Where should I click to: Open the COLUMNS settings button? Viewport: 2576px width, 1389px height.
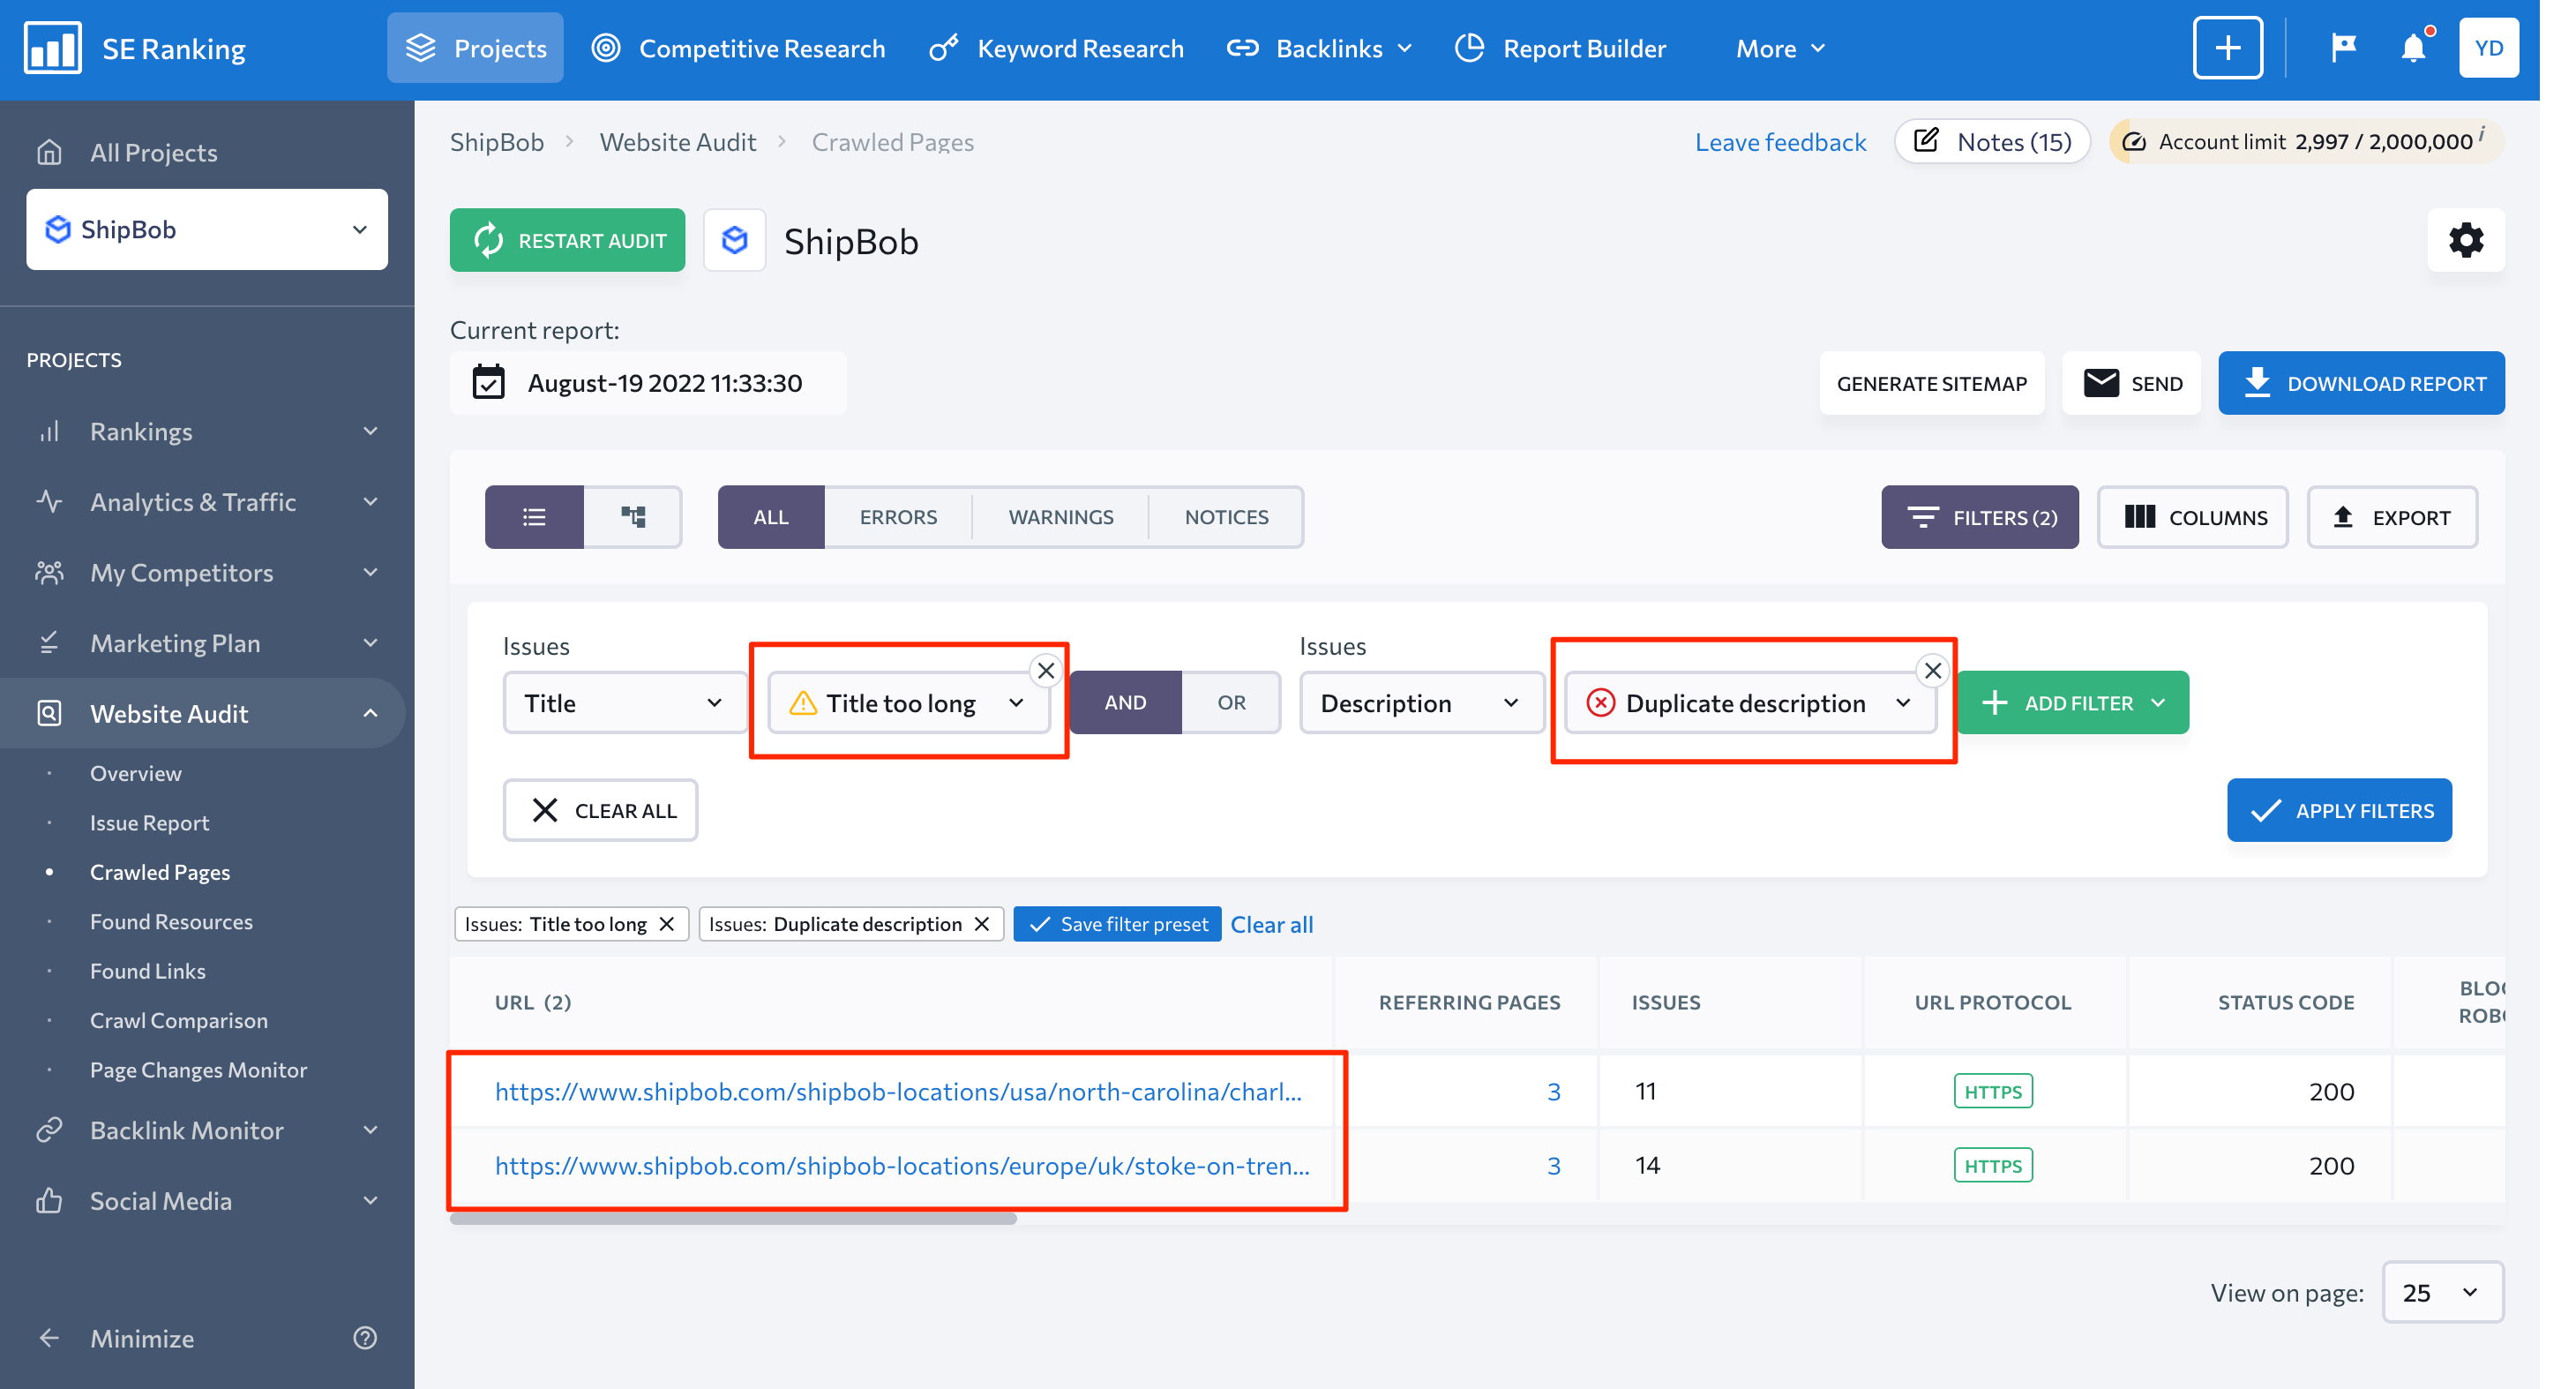(2192, 517)
